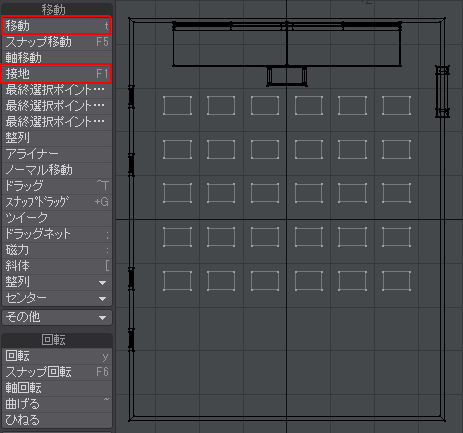Select the スナップドラッグ tool

point(57,202)
